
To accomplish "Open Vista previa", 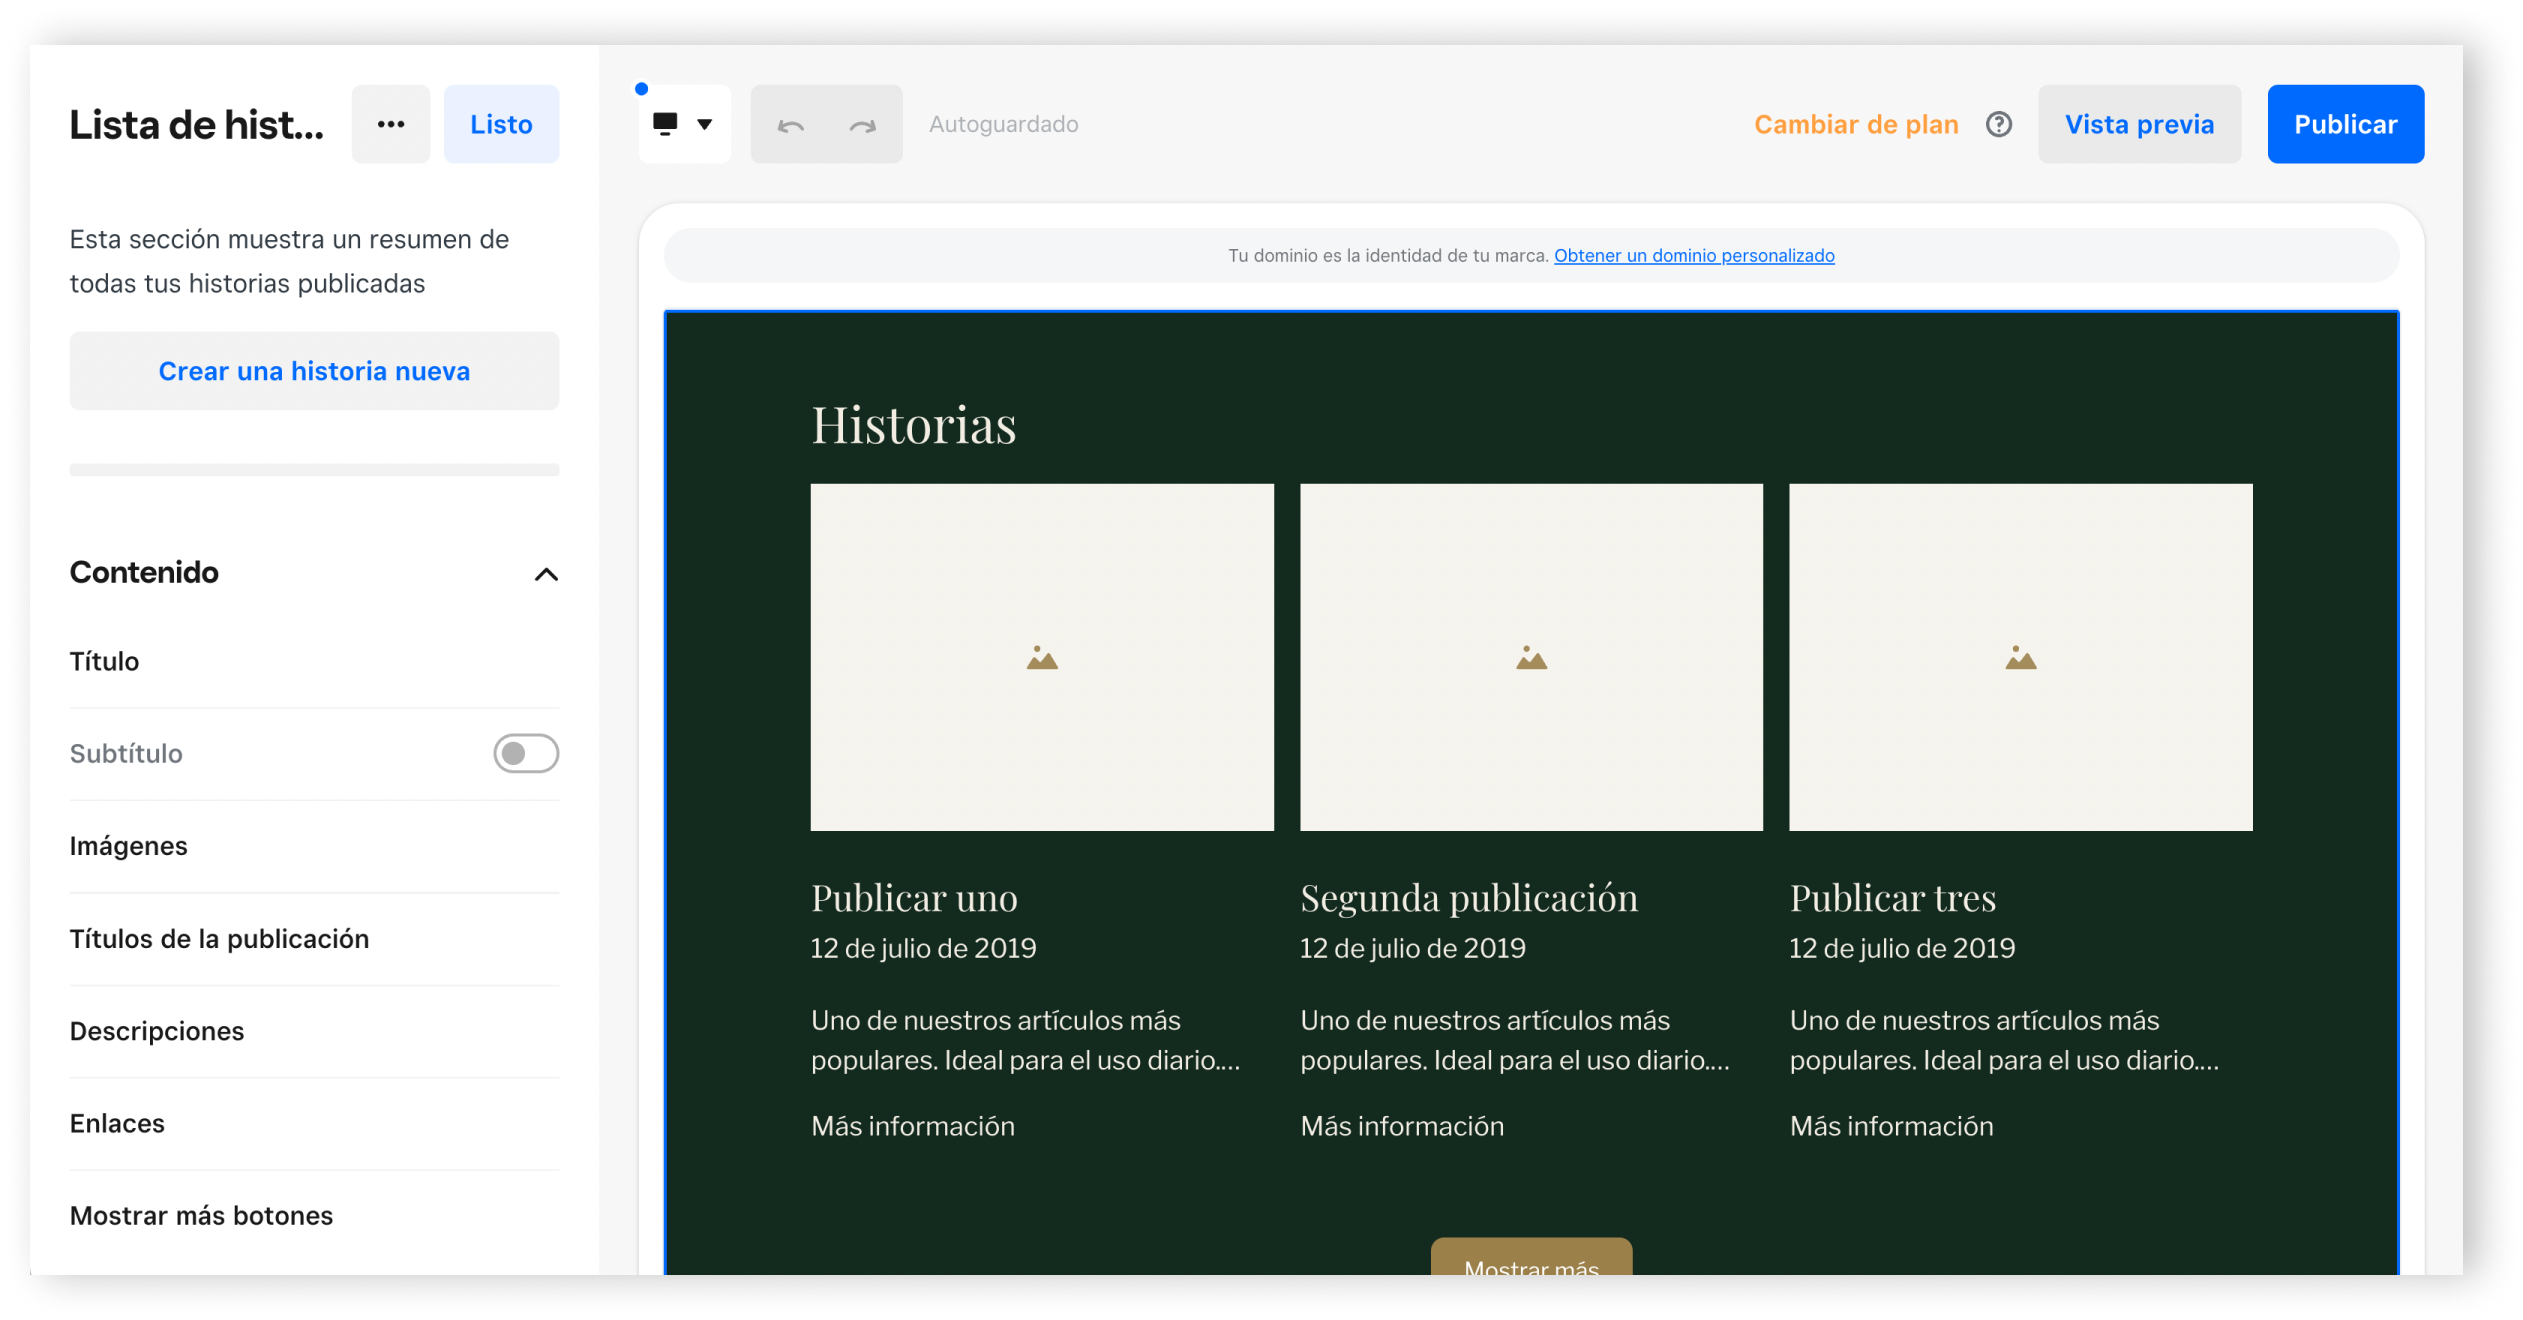I will (x=2139, y=124).
